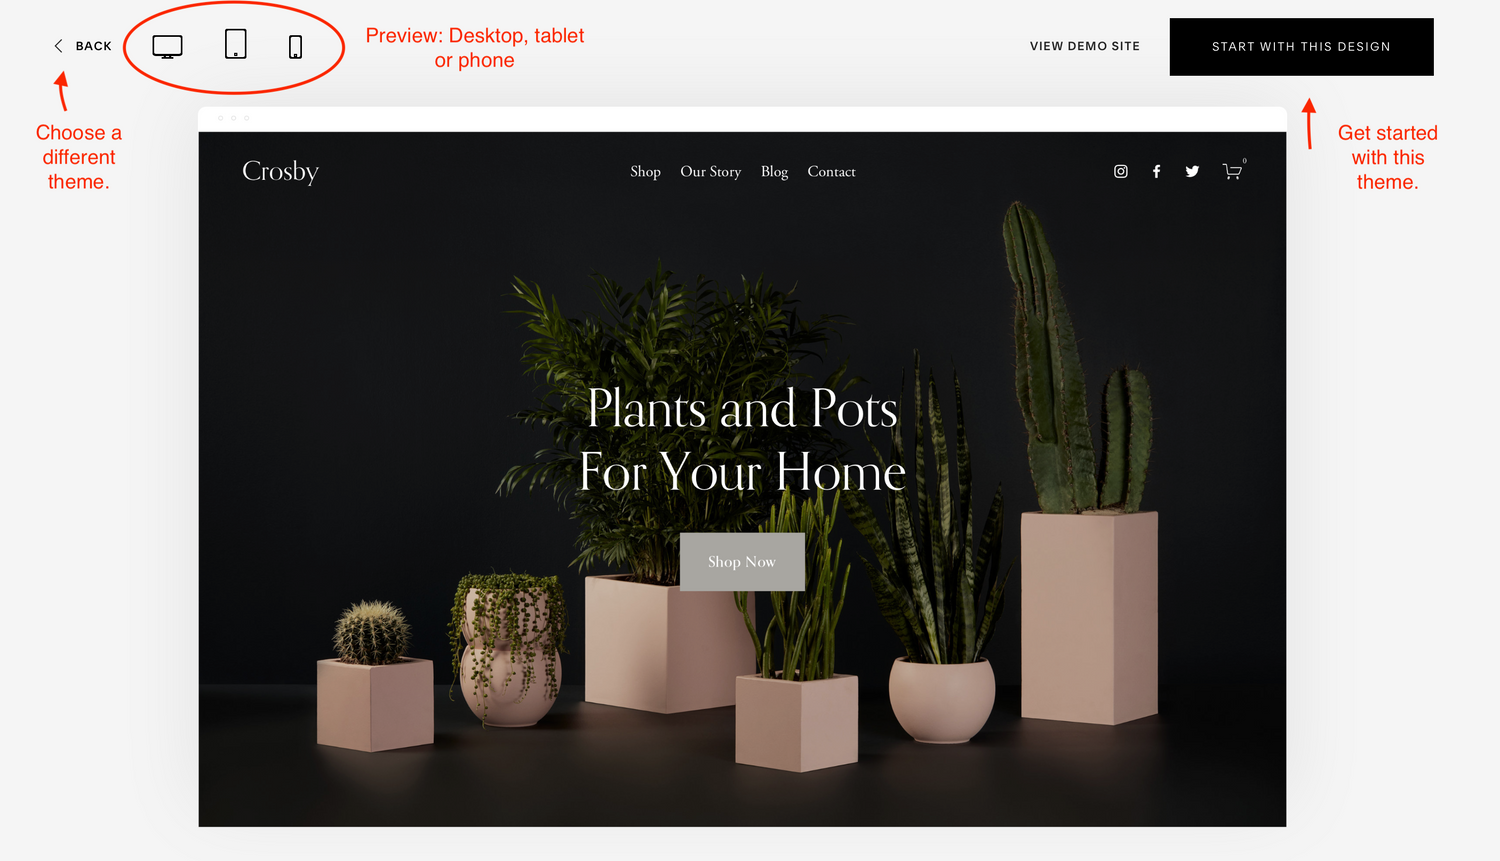This screenshot has height=861, width=1500.
Task: Open the Instagram icon in site header
Action: pyautogui.click(x=1121, y=172)
